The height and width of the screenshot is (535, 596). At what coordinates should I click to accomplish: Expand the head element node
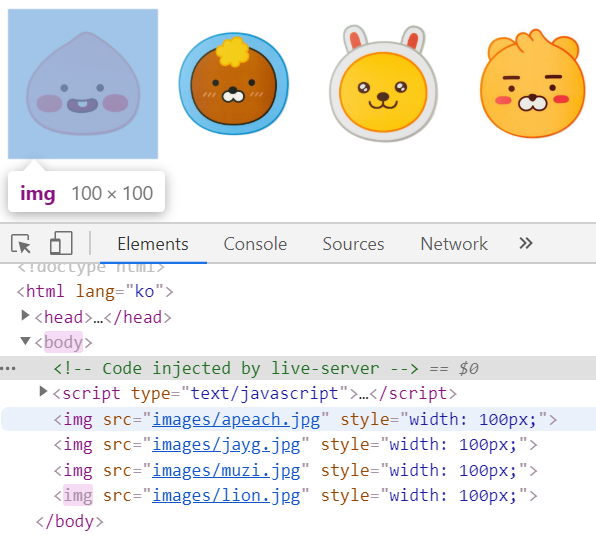[25, 315]
